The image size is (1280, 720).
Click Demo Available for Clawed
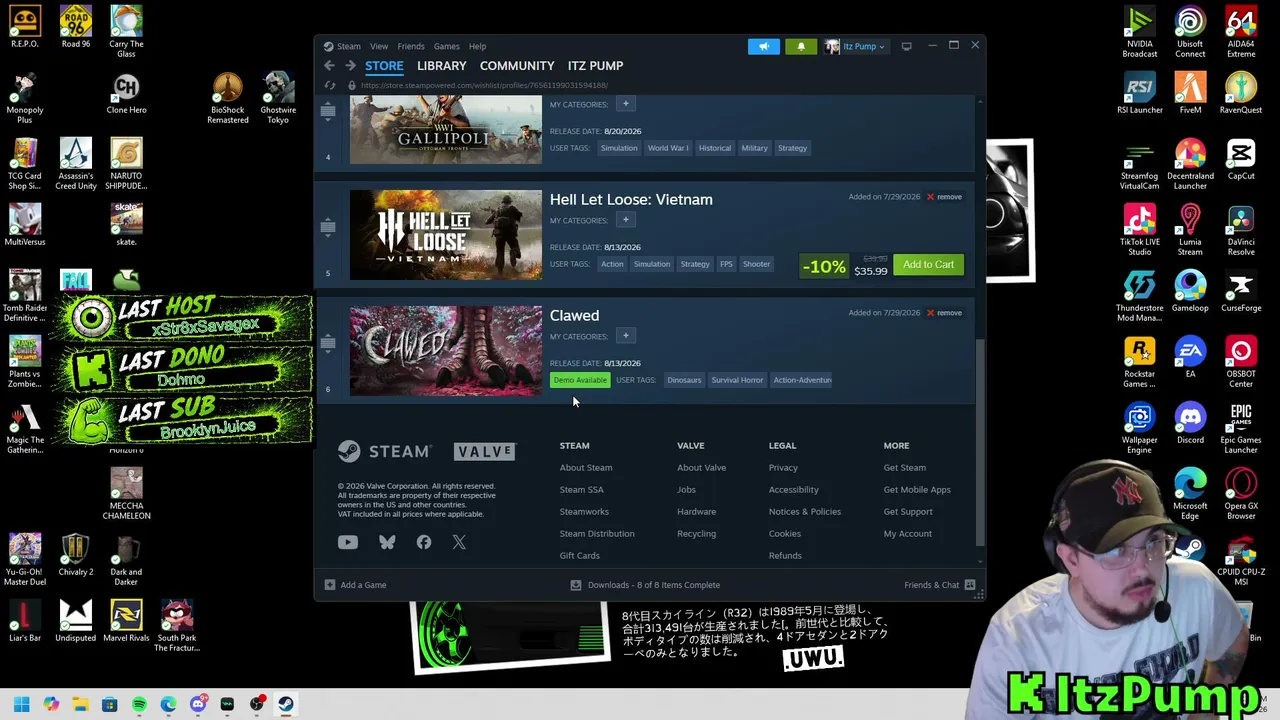(580, 380)
